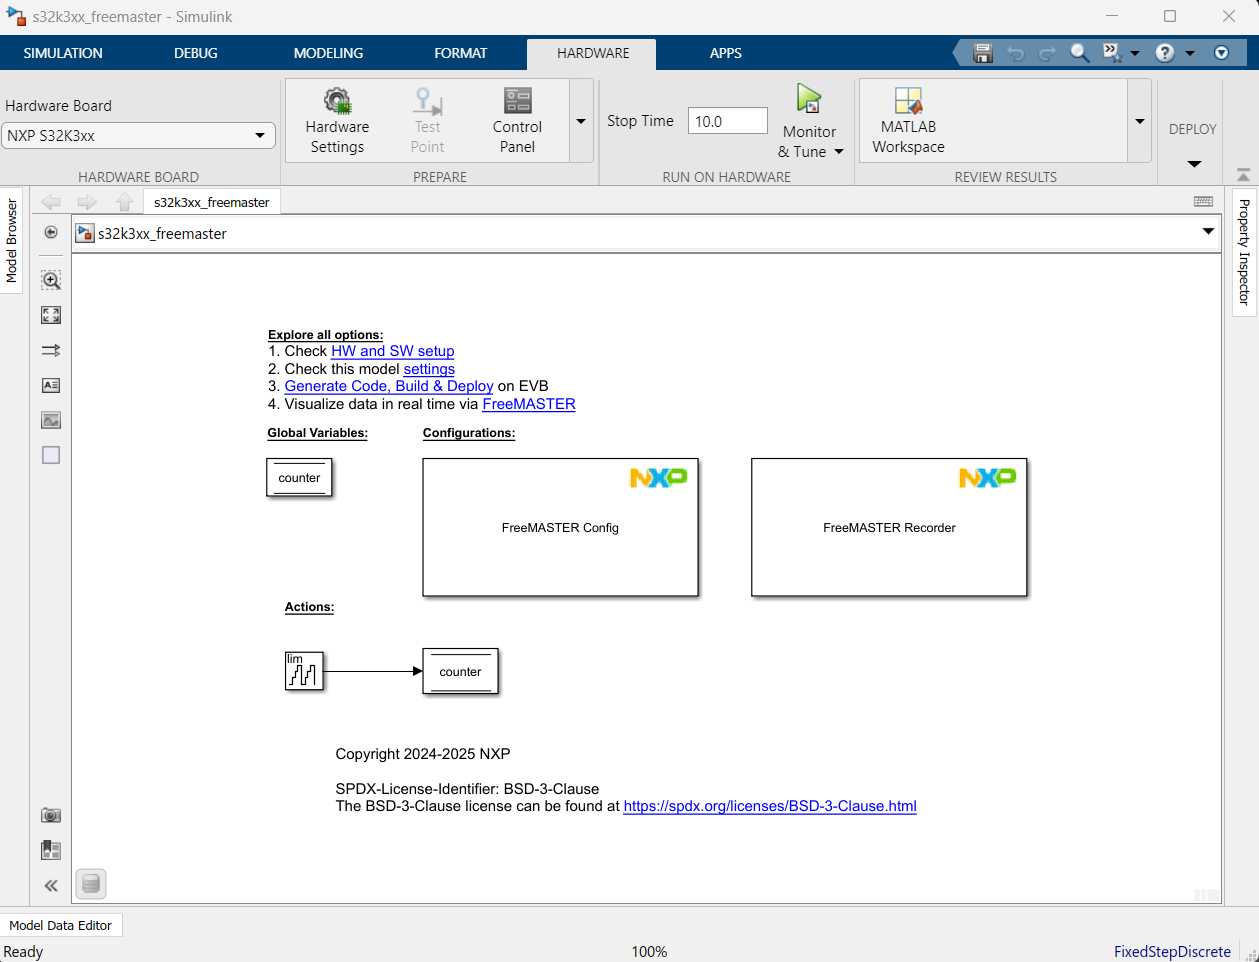Click the favorite commands icon
Viewport: 1259px width, 962px height.
[1111, 53]
